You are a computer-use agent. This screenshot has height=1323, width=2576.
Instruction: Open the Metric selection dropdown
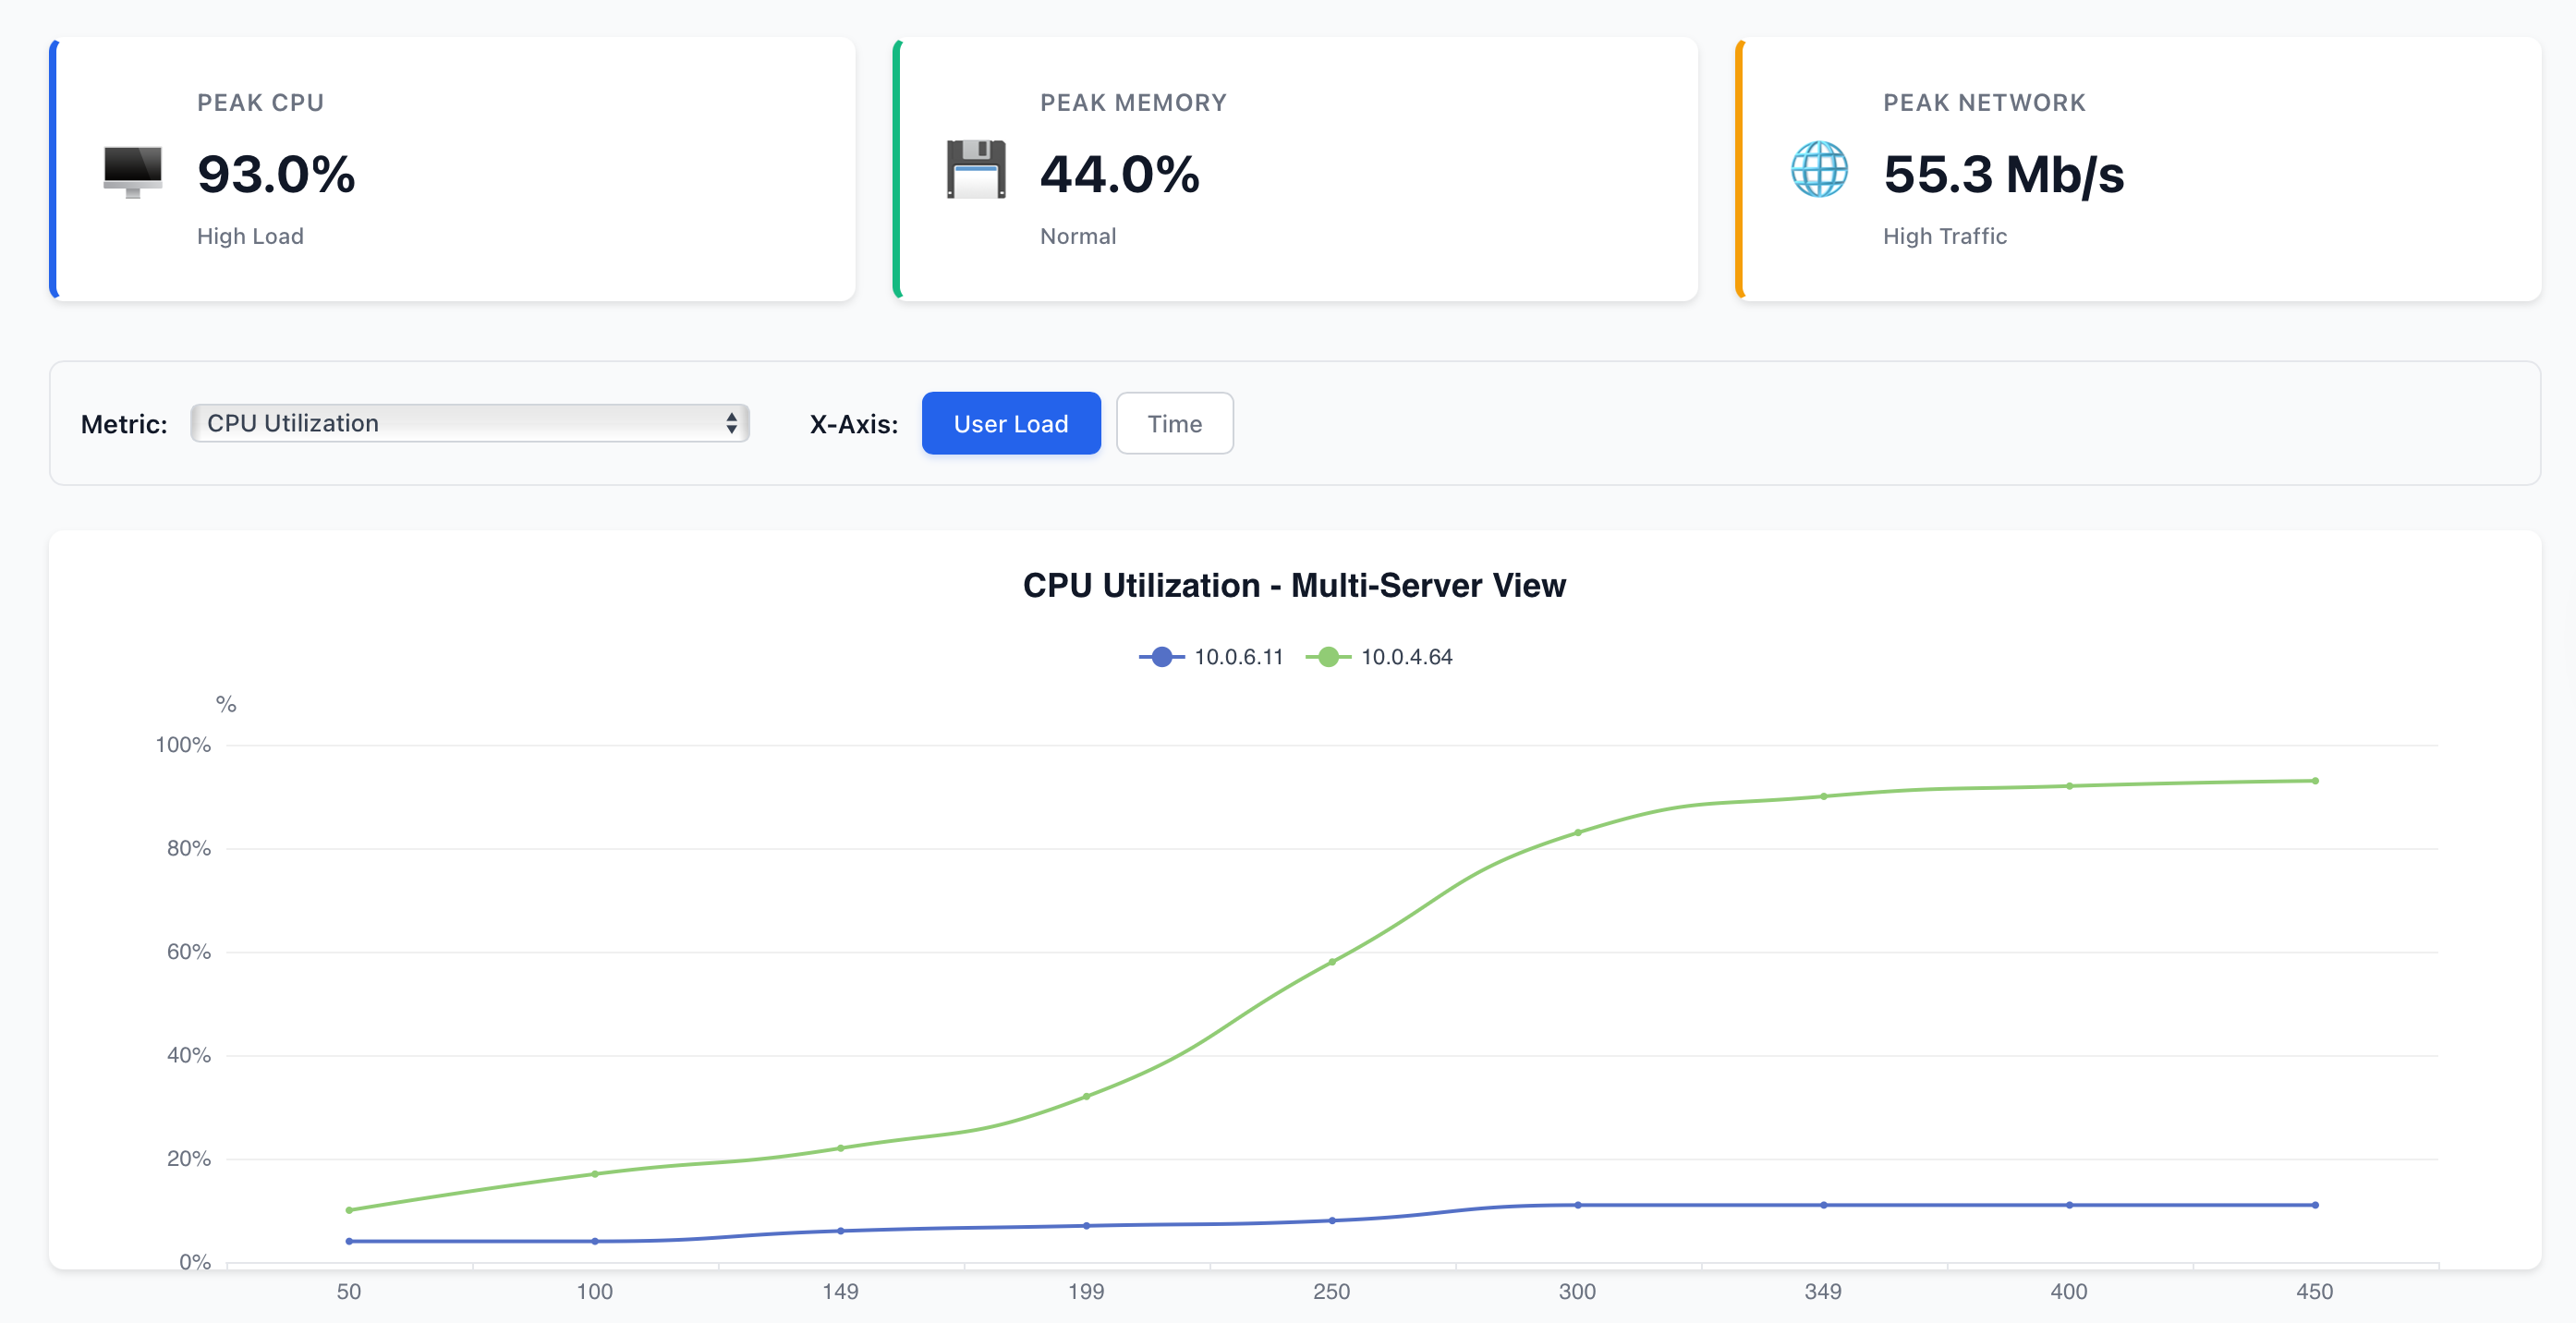[468, 423]
